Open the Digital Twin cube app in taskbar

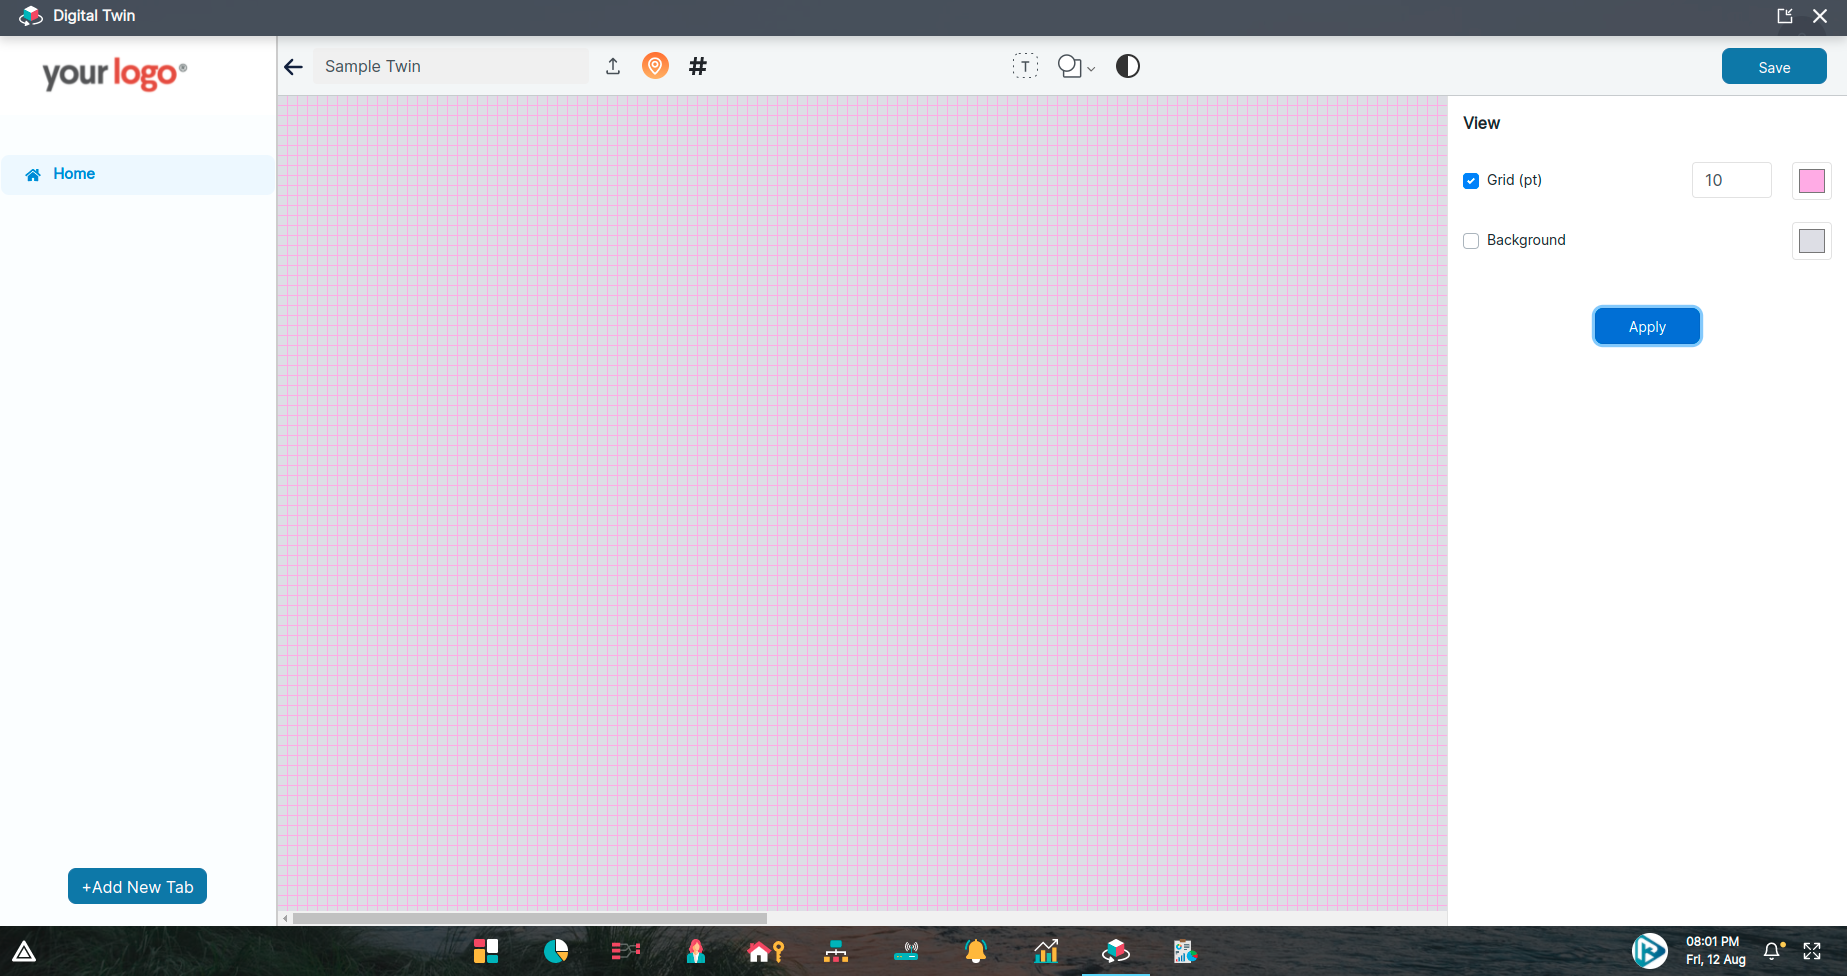tap(1115, 951)
